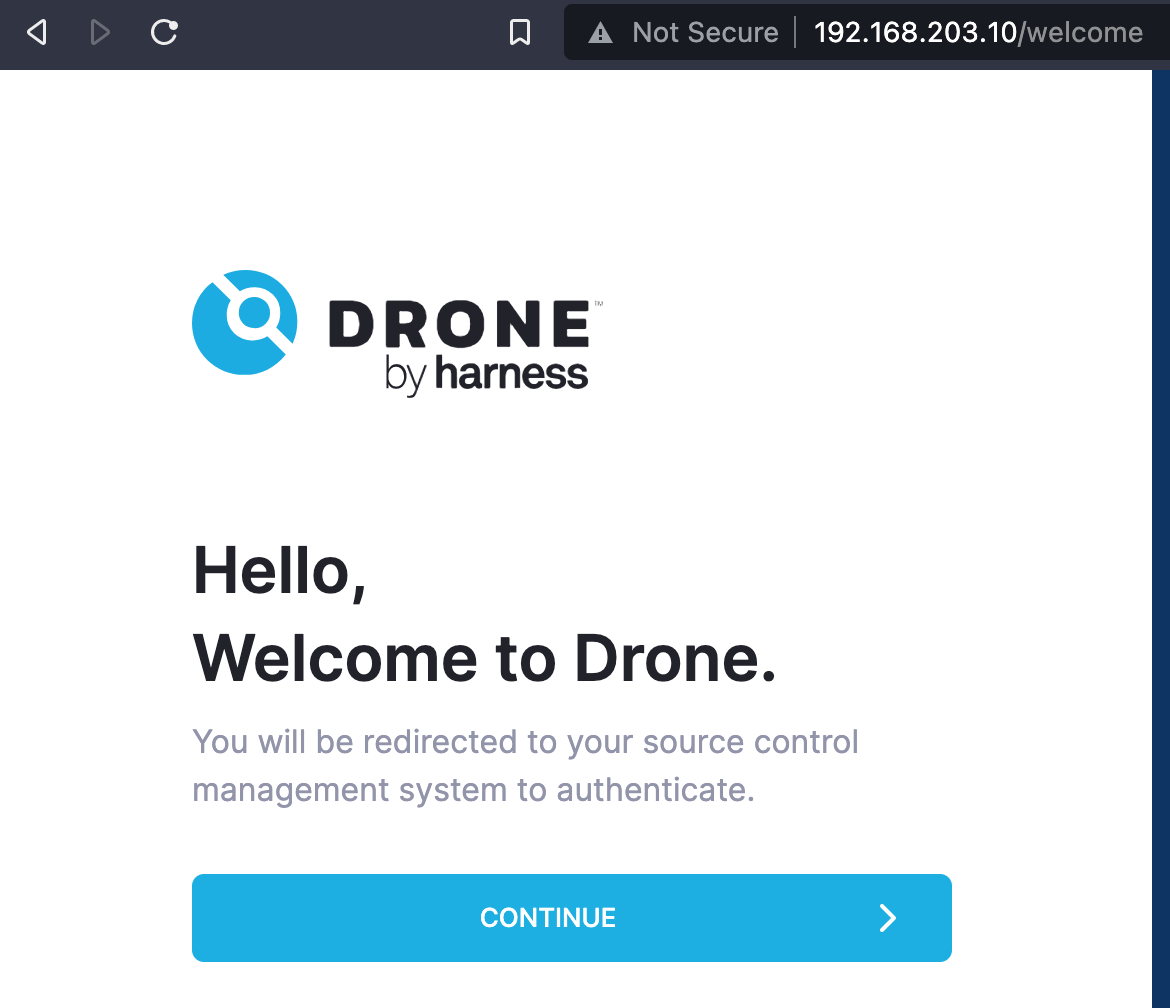
Task: Click the chevron arrow inside CONTINUE
Action: pyautogui.click(x=886, y=917)
